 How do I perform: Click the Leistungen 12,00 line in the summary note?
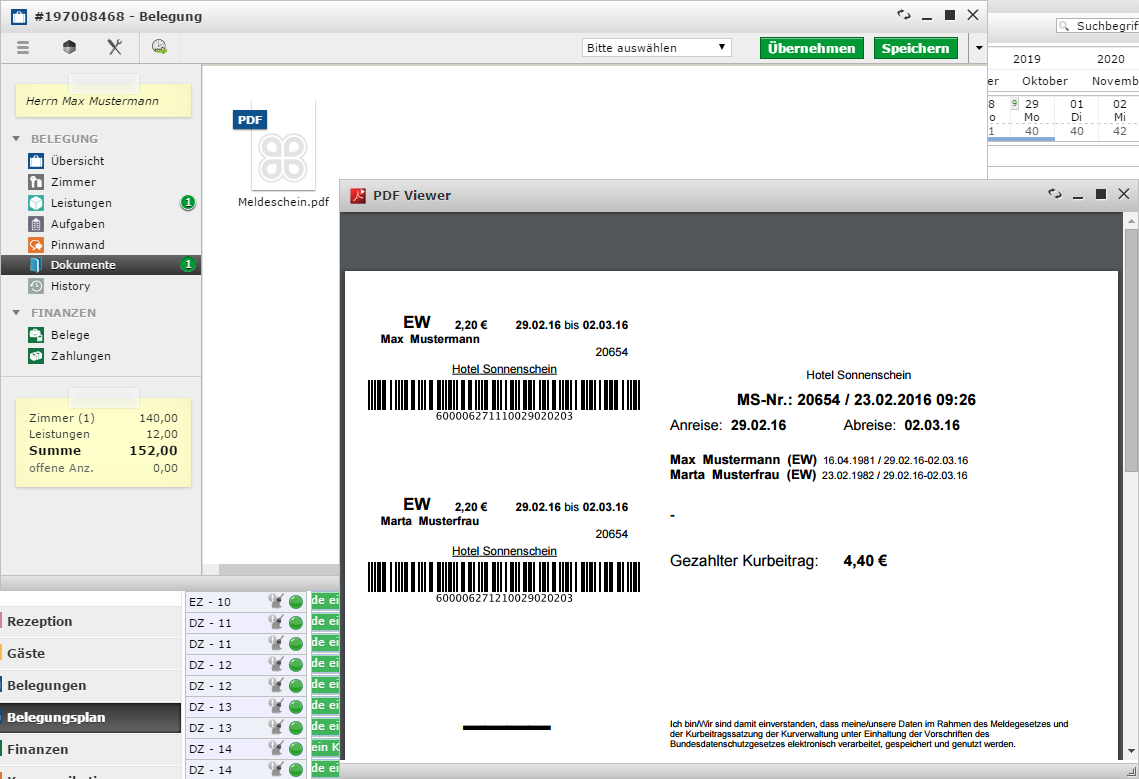click(x=103, y=434)
